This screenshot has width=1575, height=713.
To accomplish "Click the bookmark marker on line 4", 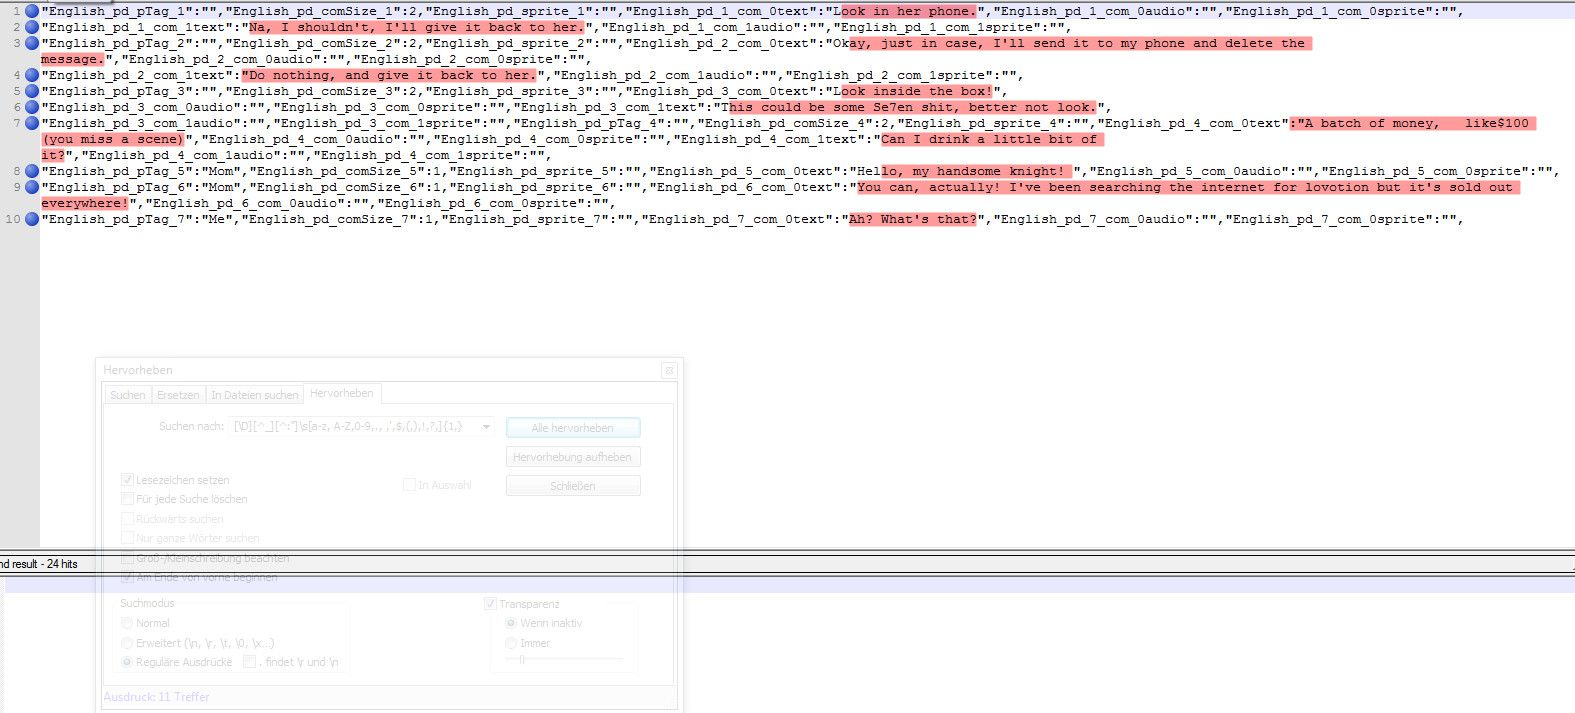I will [32, 75].
